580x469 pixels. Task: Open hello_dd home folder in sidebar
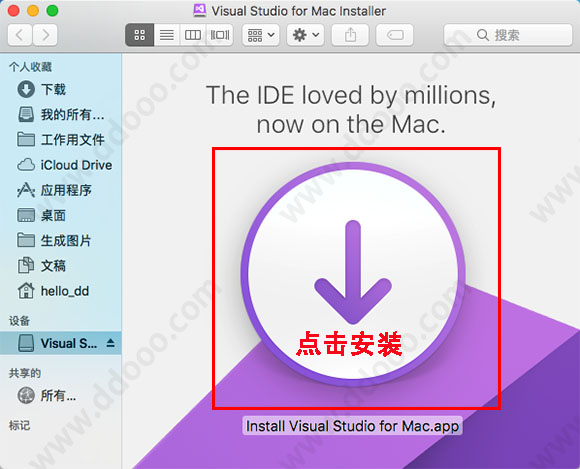coord(61,291)
